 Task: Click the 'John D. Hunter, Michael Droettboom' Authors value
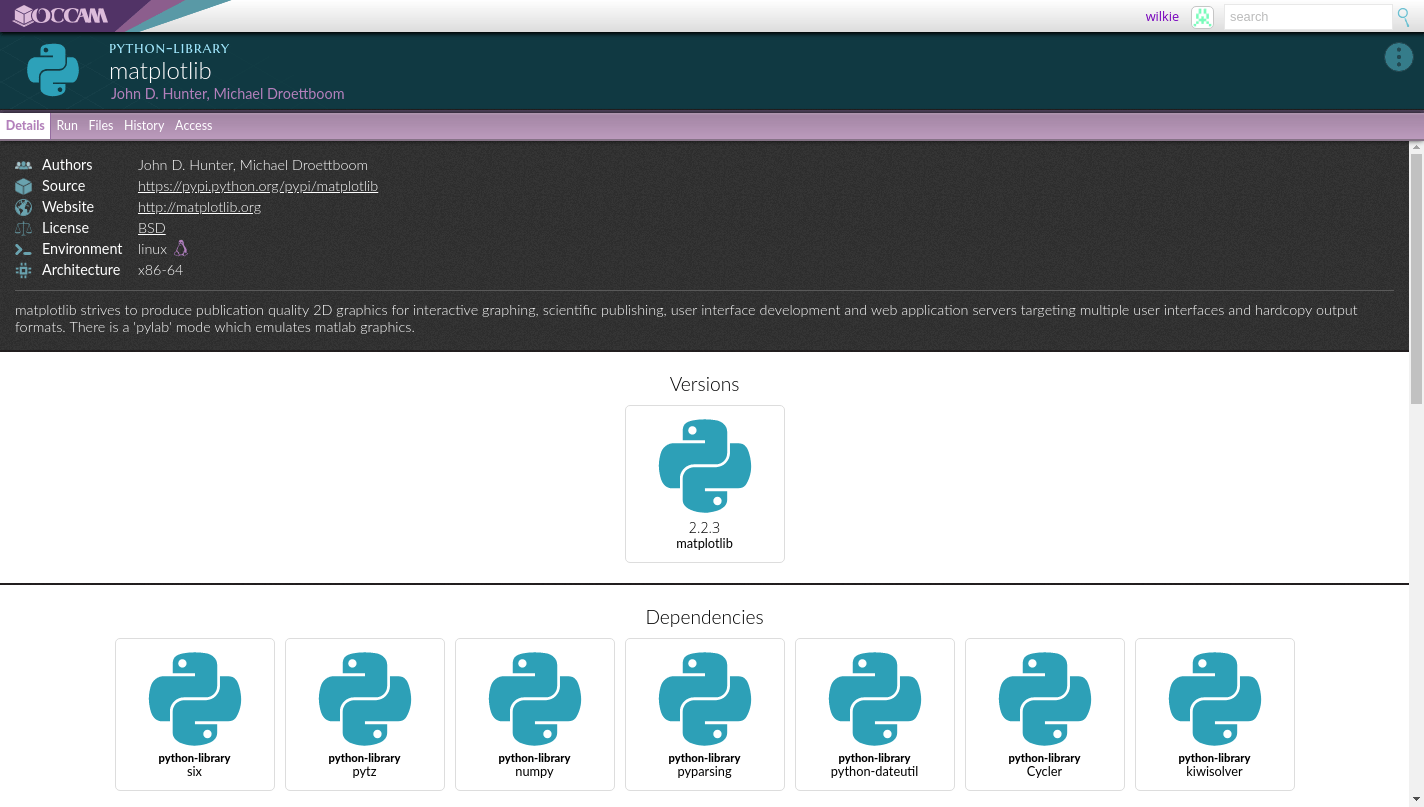coord(253,165)
